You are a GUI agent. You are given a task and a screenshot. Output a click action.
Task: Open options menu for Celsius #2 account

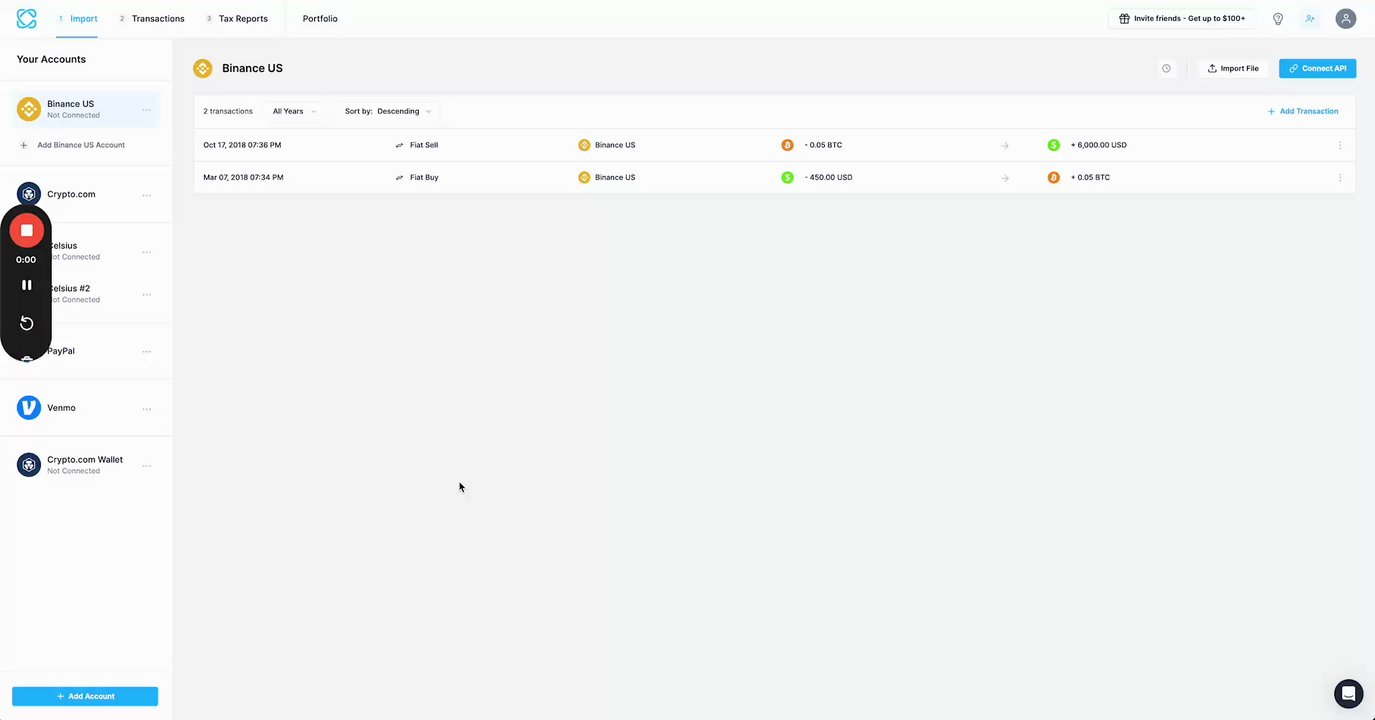147,295
